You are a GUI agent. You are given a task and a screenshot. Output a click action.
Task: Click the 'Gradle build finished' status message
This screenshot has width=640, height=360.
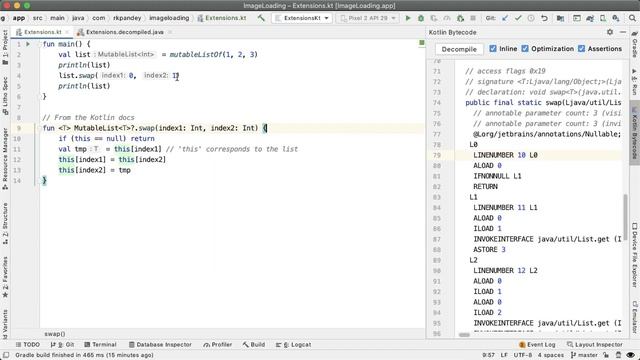[84, 355]
